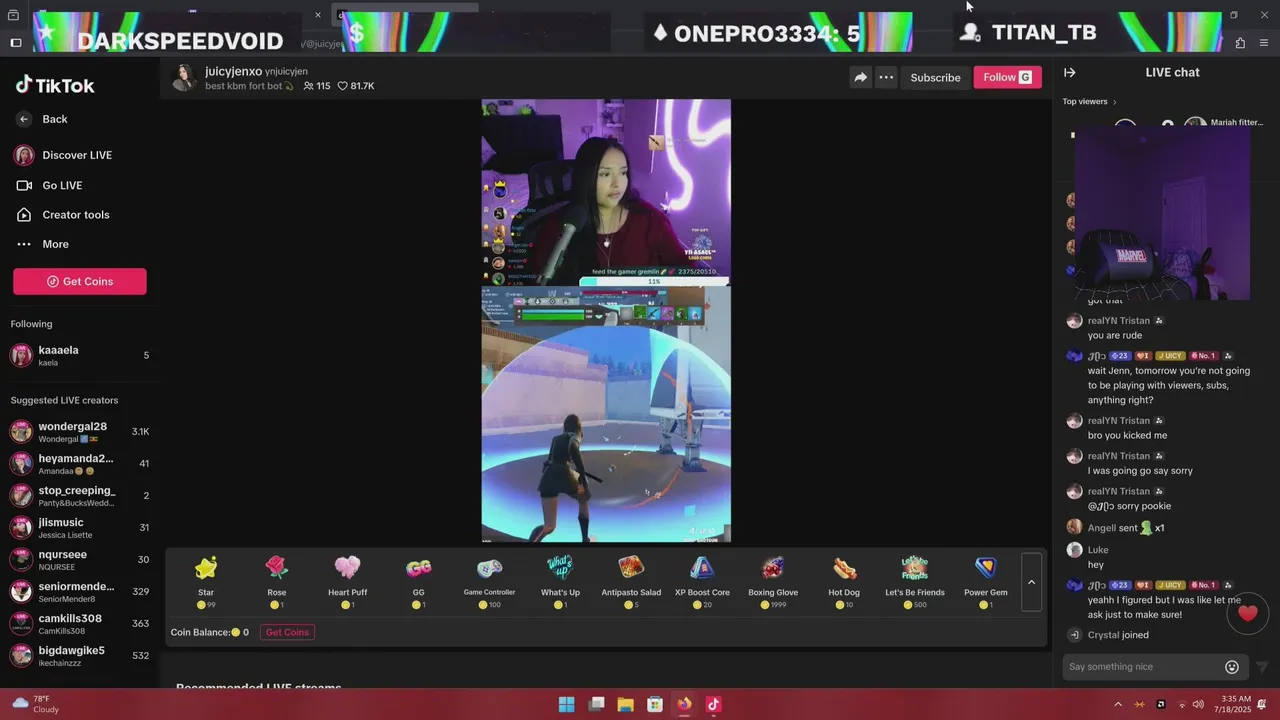The width and height of the screenshot is (1280, 720).
Task: Click Get Coins beside Coin Balance
Action: (287, 632)
